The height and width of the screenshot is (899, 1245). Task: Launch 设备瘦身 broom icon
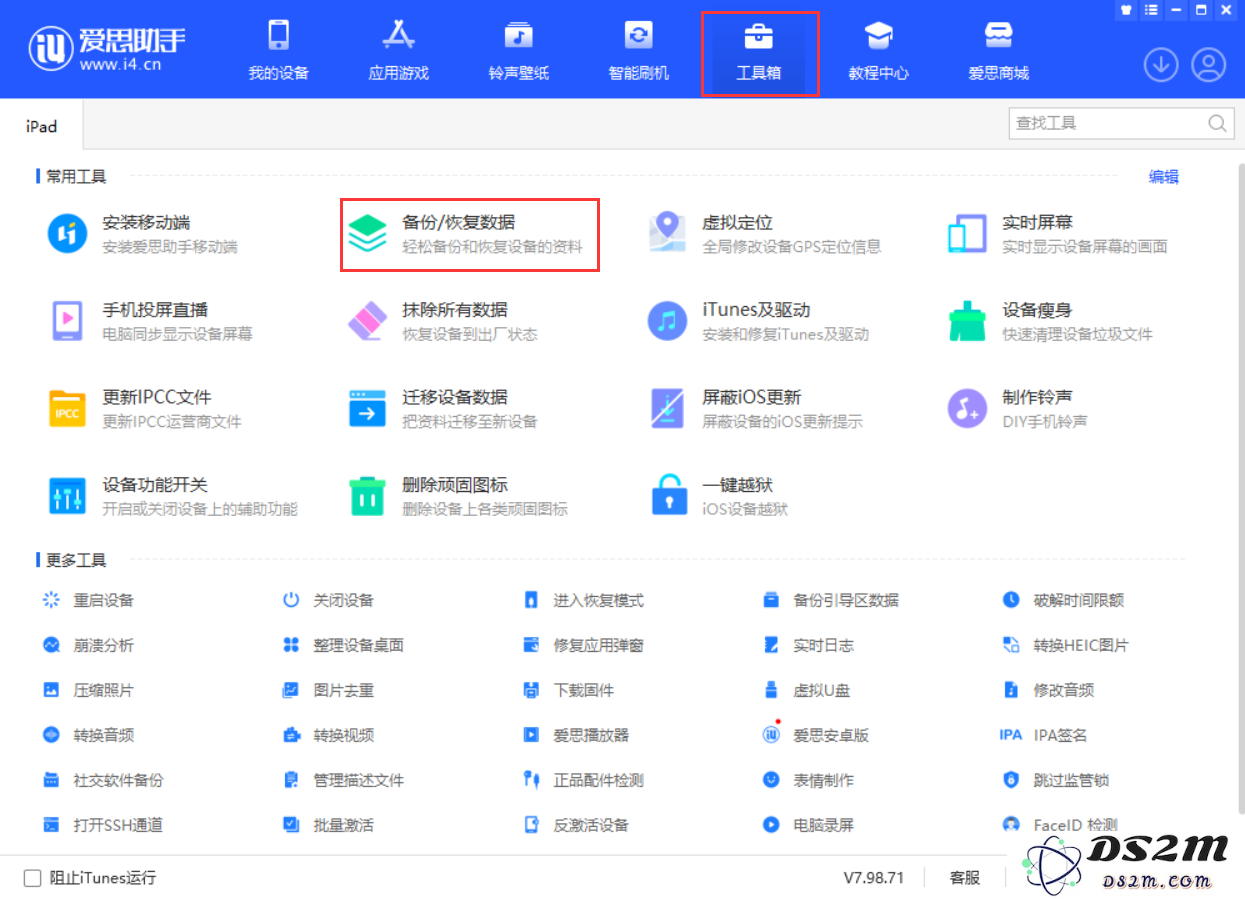[967, 321]
